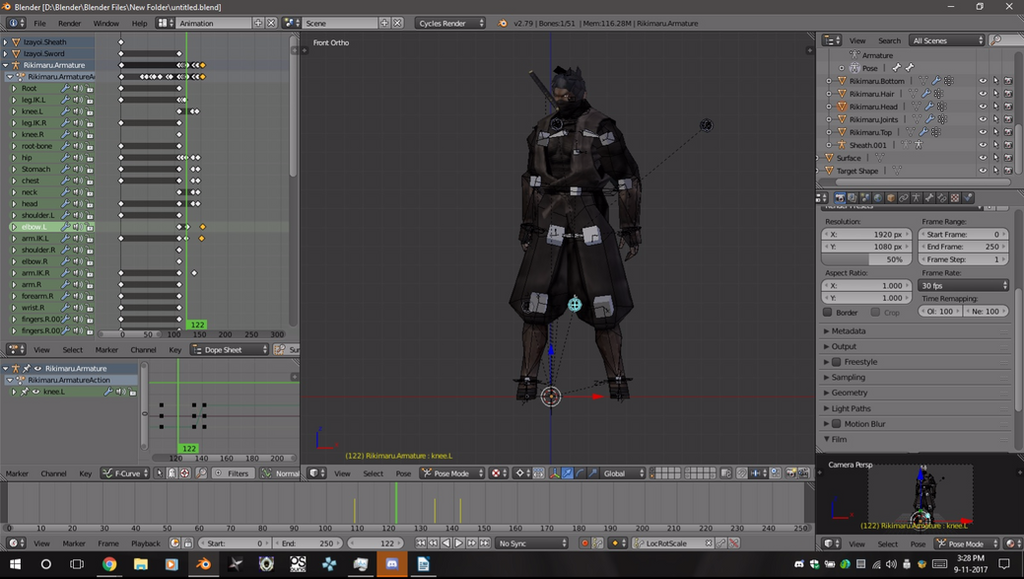Open the Bone Constraints properties tab
This screenshot has width=1024, height=579.
[942, 198]
